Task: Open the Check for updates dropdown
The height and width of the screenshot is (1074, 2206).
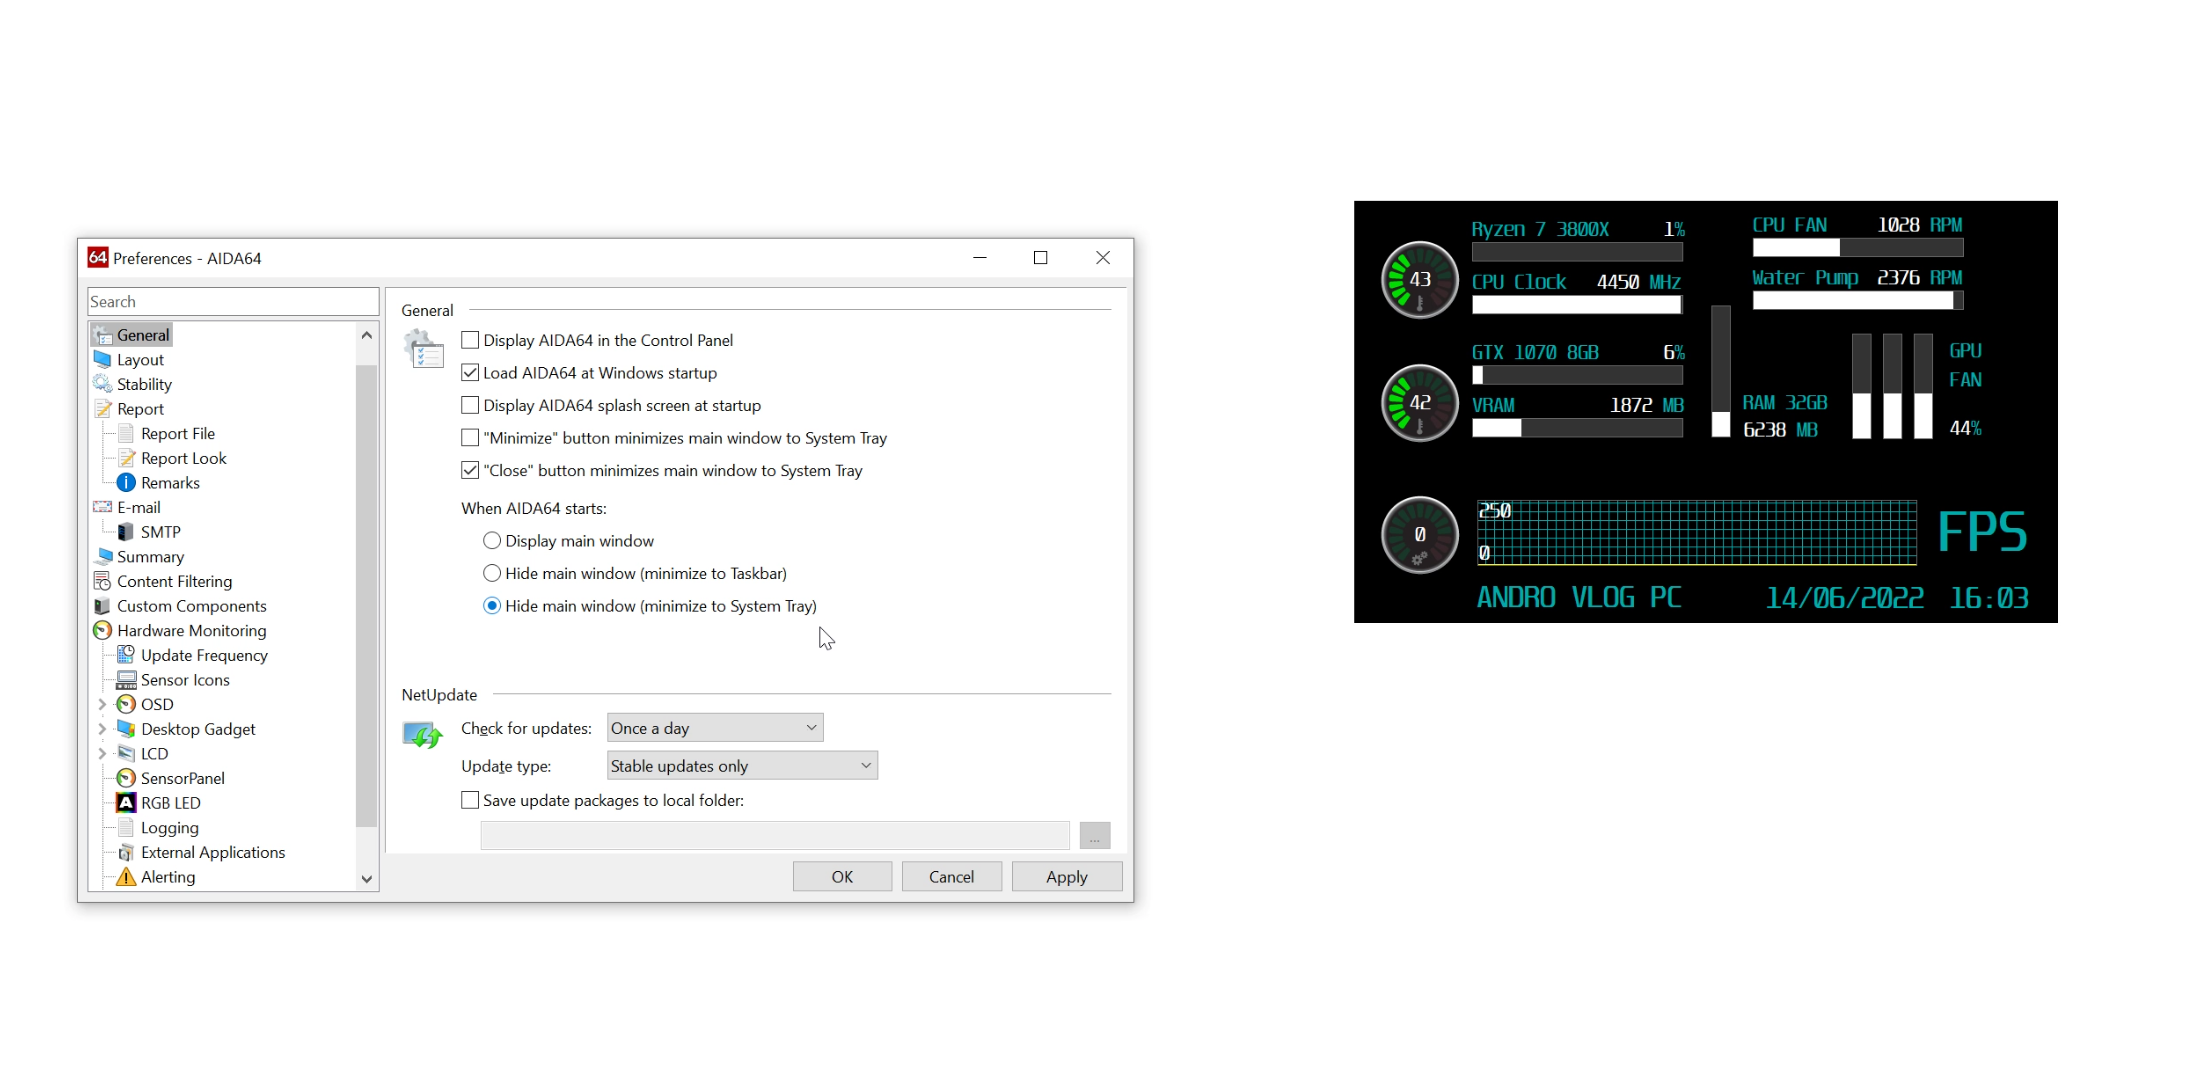Action: coord(715,728)
